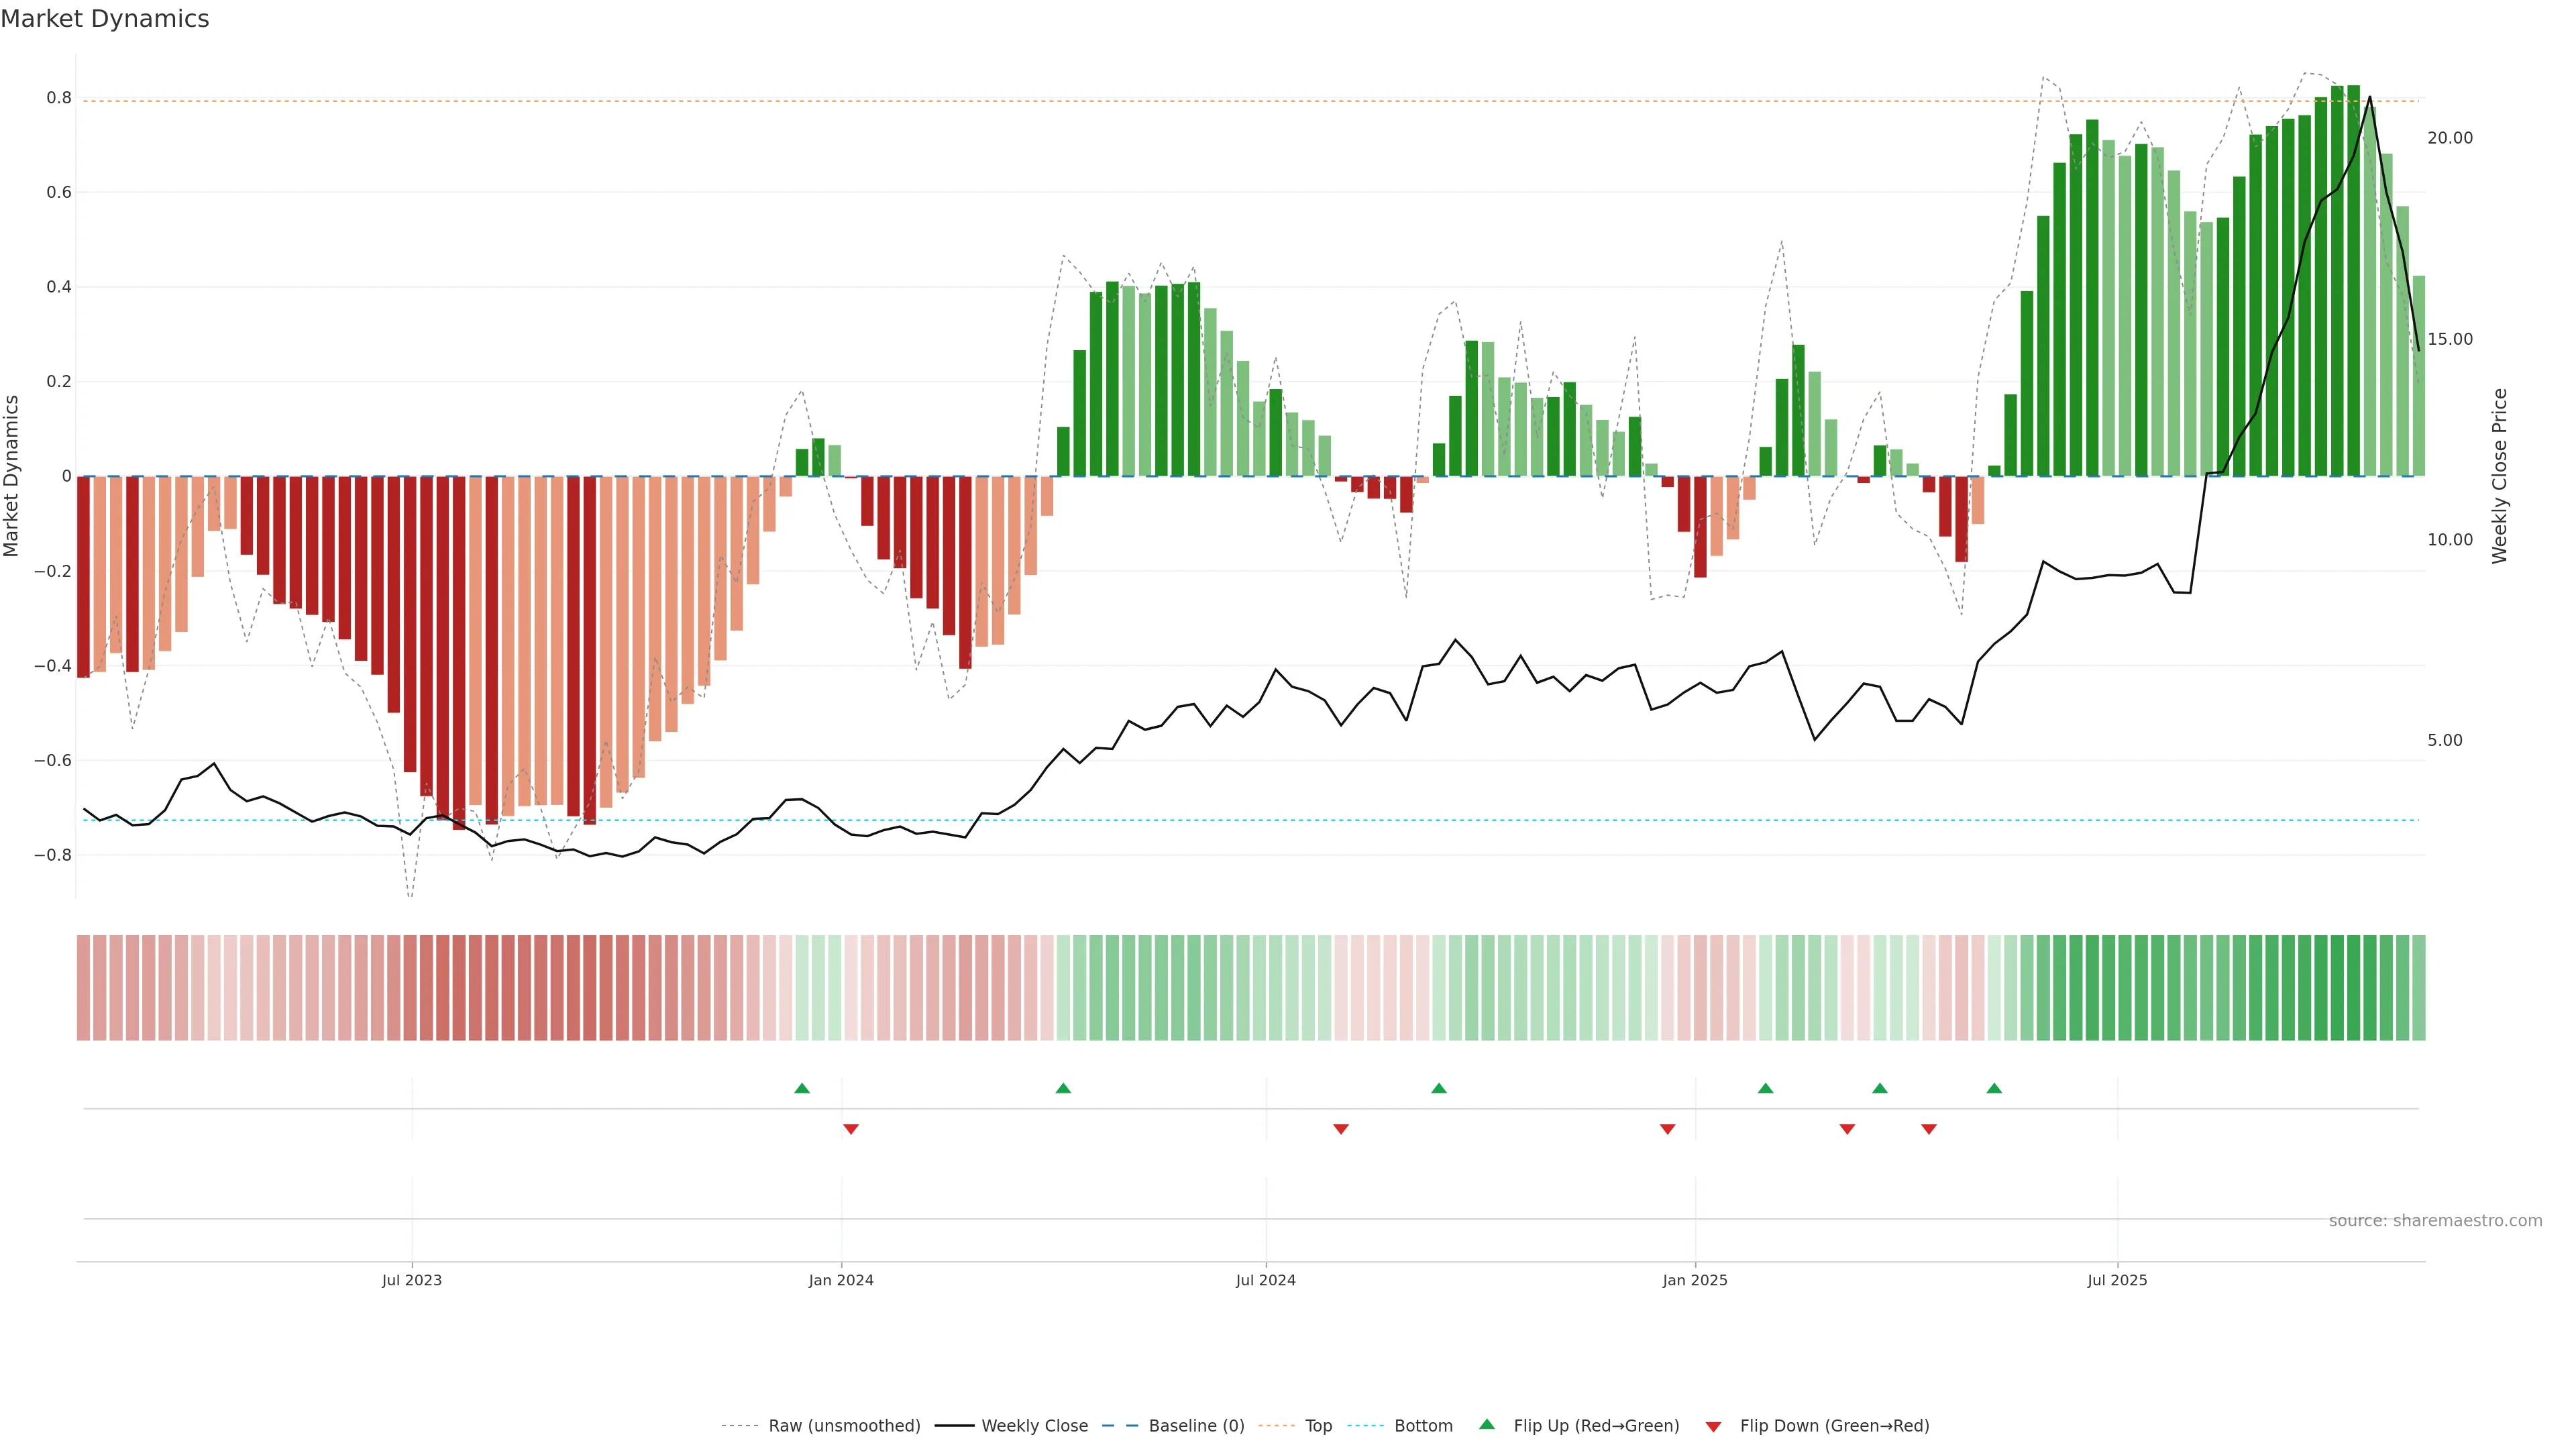Click the Weekly Close Price axis title
Screen dimensions: 2576x1449
[2500, 476]
